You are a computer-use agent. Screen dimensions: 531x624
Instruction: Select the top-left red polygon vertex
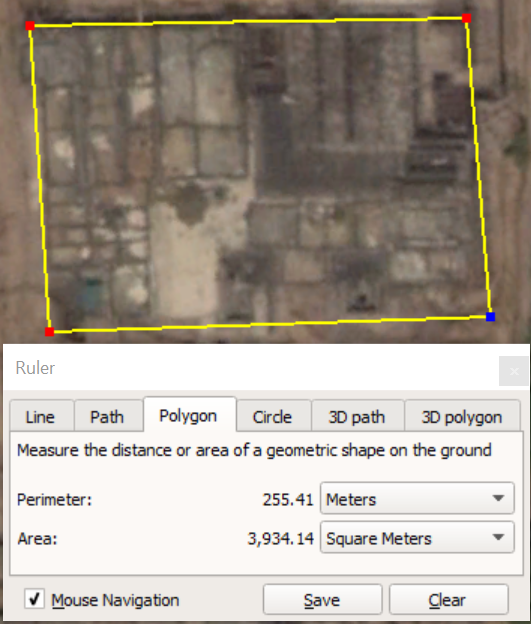tap(30, 26)
